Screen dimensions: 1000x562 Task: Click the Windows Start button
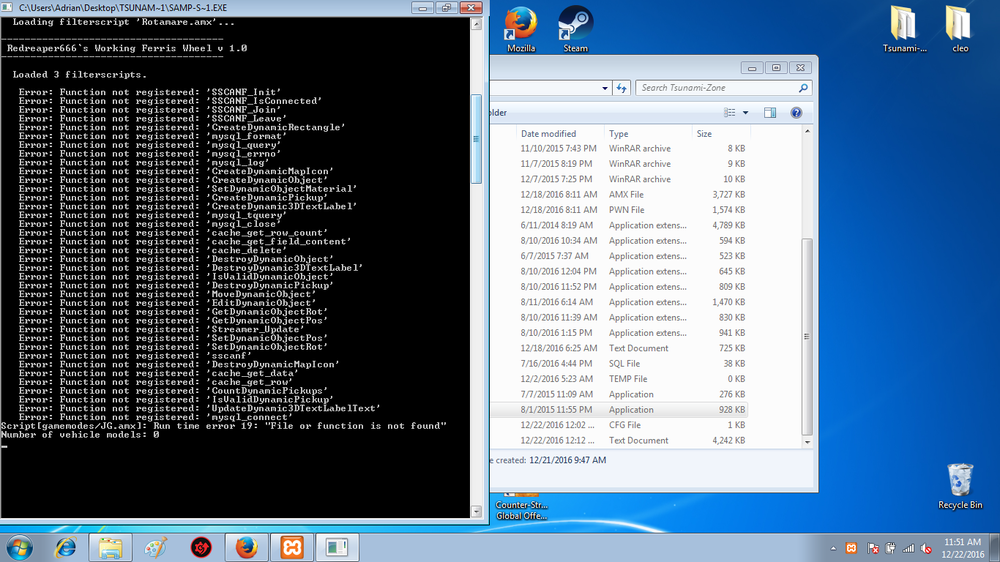[x=20, y=547]
